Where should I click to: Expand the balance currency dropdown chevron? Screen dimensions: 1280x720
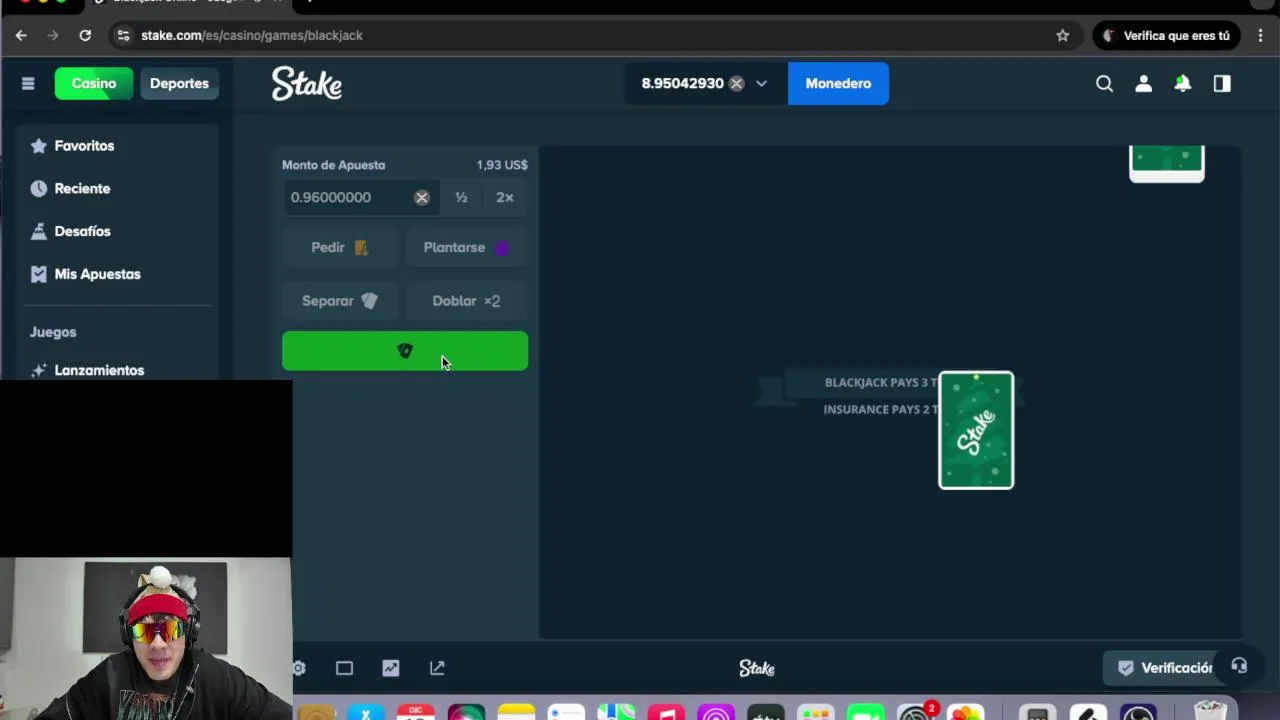[x=761, y=84]
